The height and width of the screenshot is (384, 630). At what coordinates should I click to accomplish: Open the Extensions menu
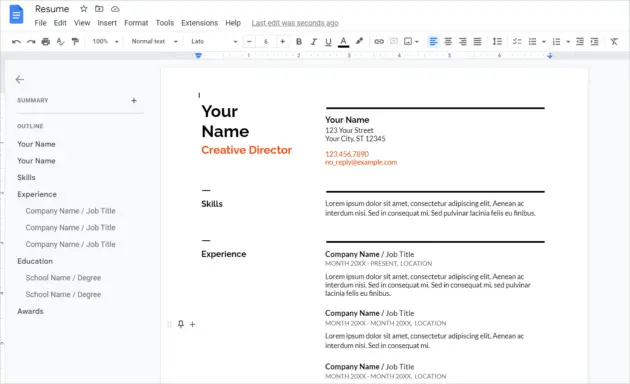200,23
